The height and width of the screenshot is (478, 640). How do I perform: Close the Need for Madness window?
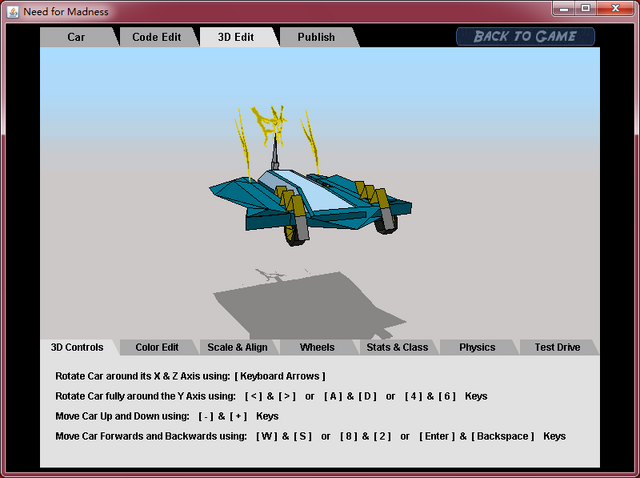(x=616, y=8)
